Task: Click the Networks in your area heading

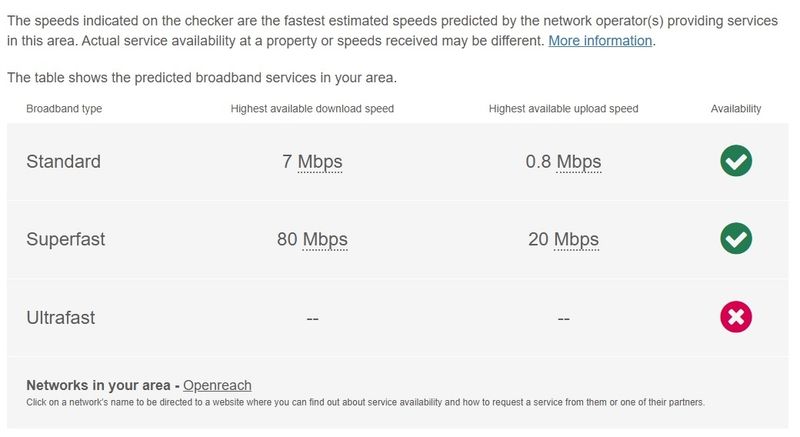Action: click(98, 385)
